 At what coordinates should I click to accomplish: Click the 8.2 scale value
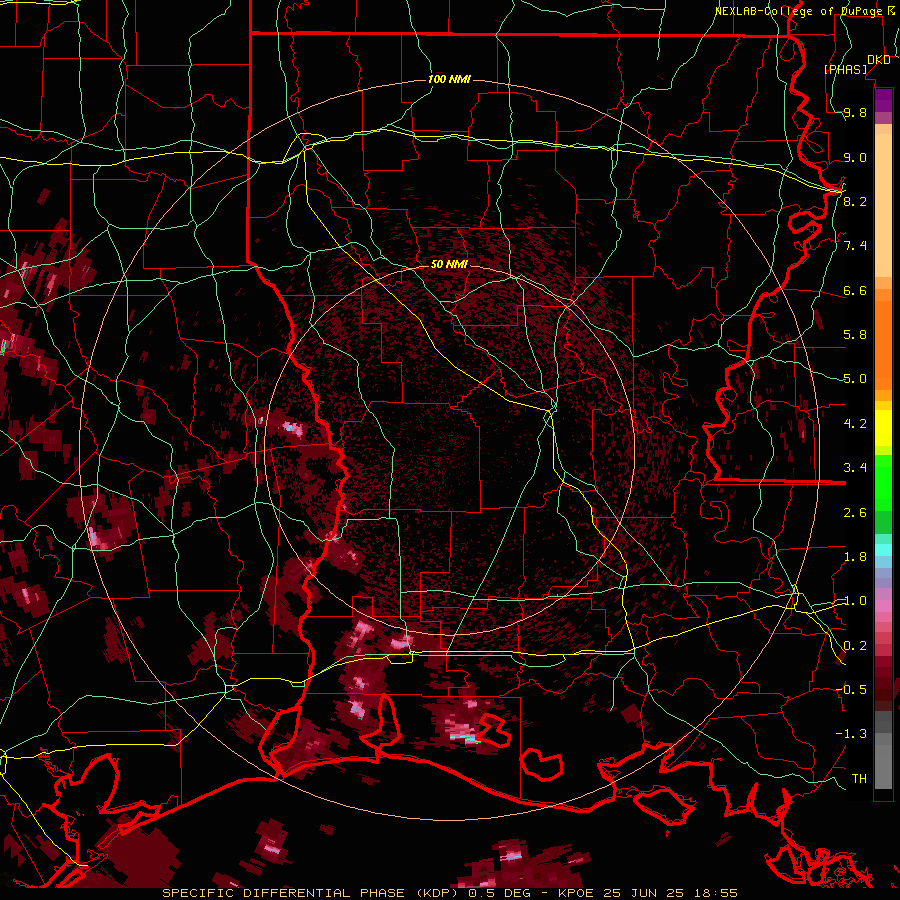click(x=855, y=201)
